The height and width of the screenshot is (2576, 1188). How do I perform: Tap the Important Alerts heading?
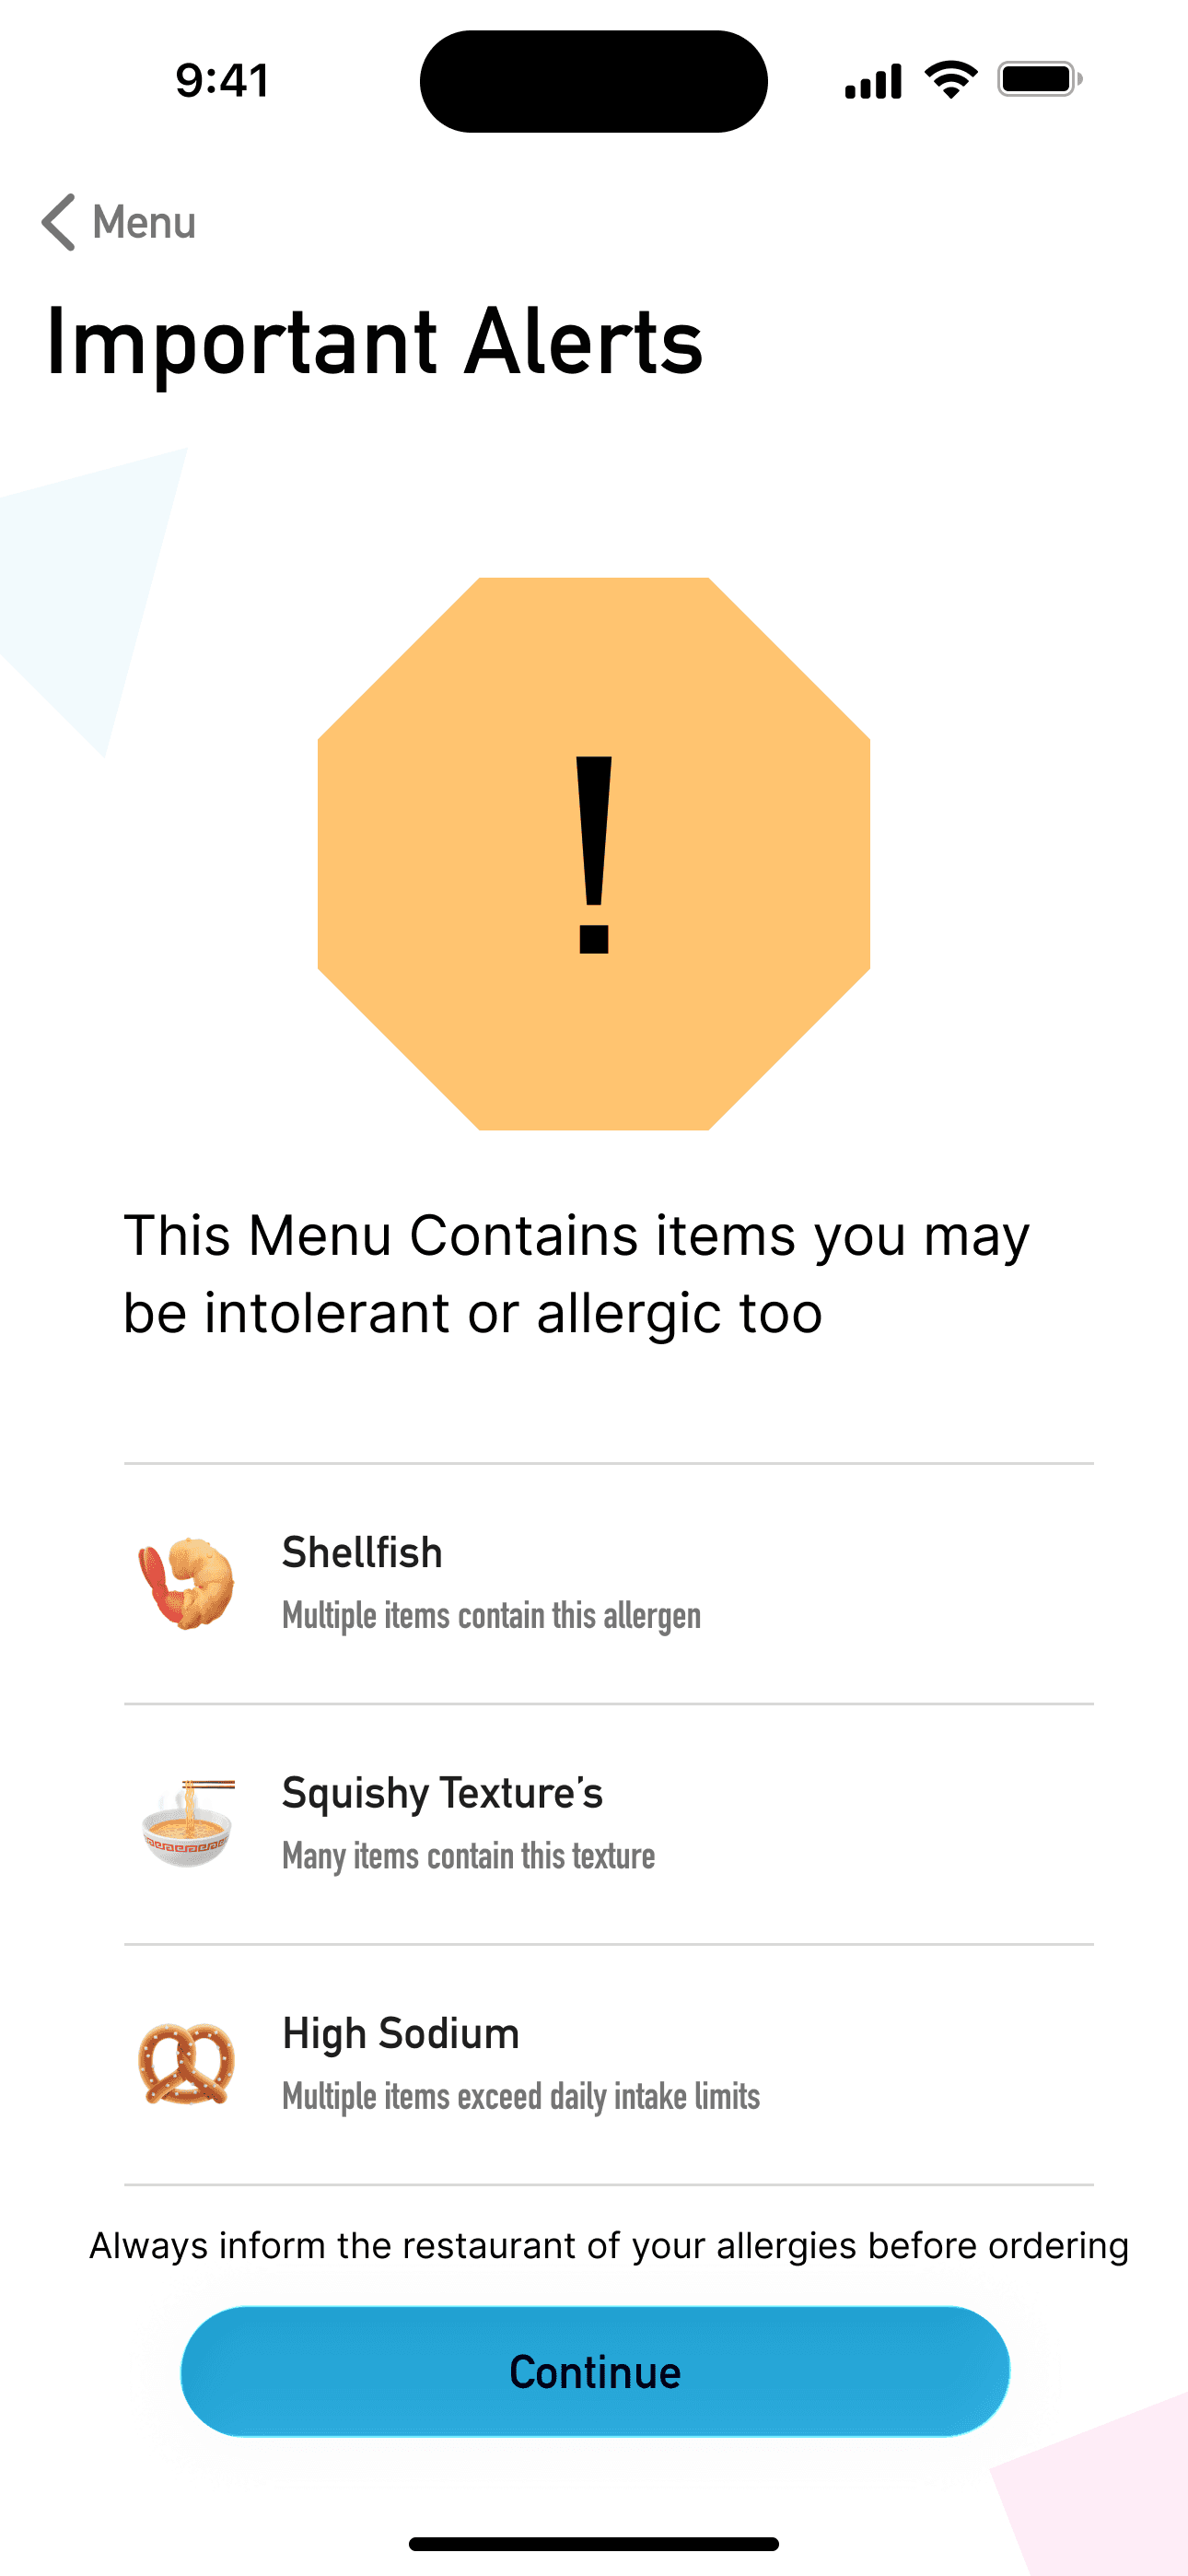coord(375,341)
